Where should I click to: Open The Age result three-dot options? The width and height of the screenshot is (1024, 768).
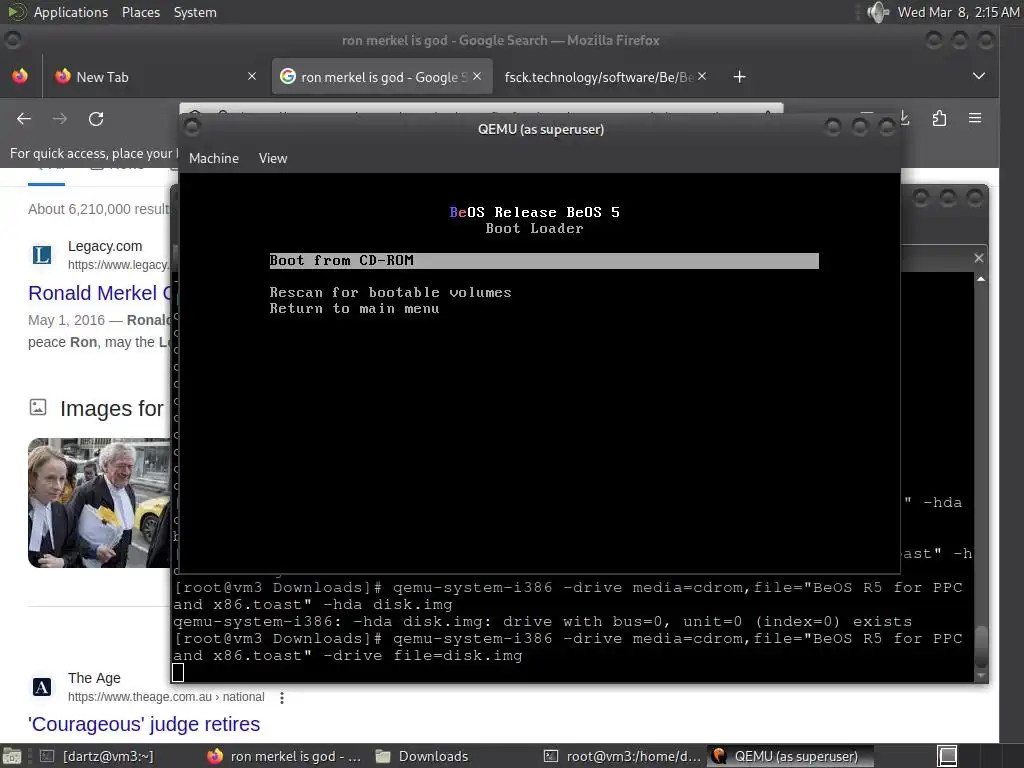(x=281, y=697)
